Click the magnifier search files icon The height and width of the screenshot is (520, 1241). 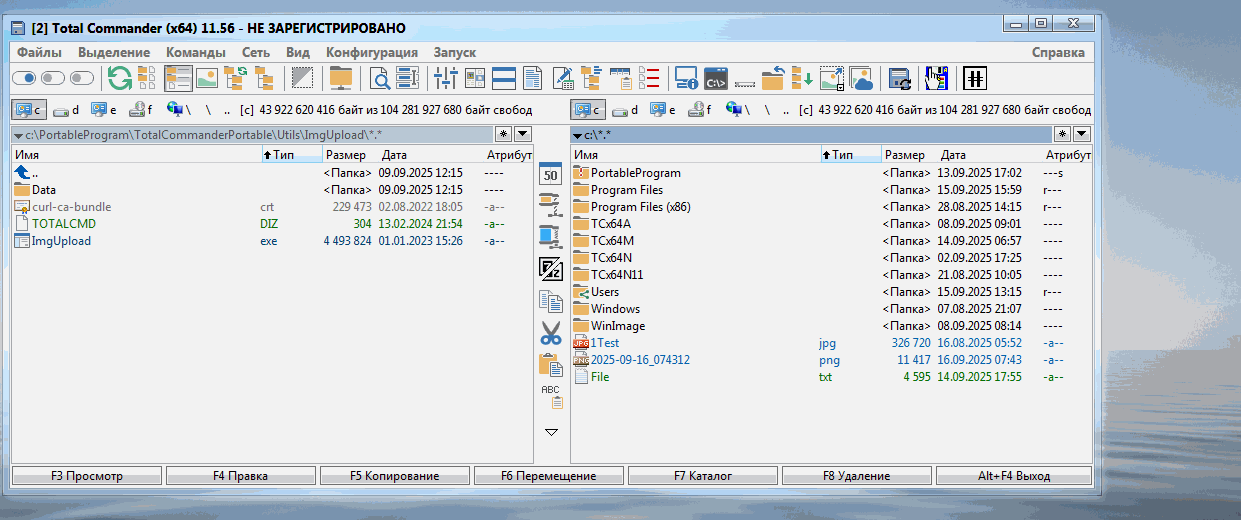[x=380, y=78]
